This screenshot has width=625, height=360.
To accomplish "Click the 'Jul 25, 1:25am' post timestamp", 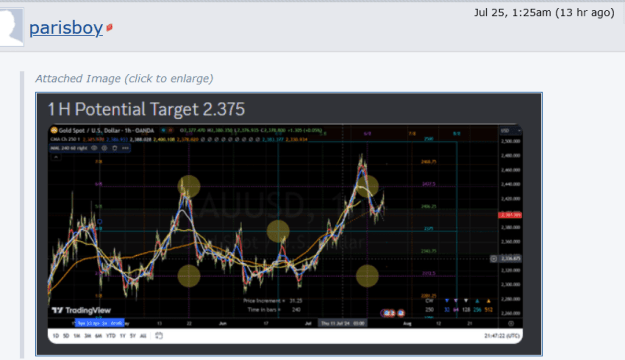I will click(544, 13).
